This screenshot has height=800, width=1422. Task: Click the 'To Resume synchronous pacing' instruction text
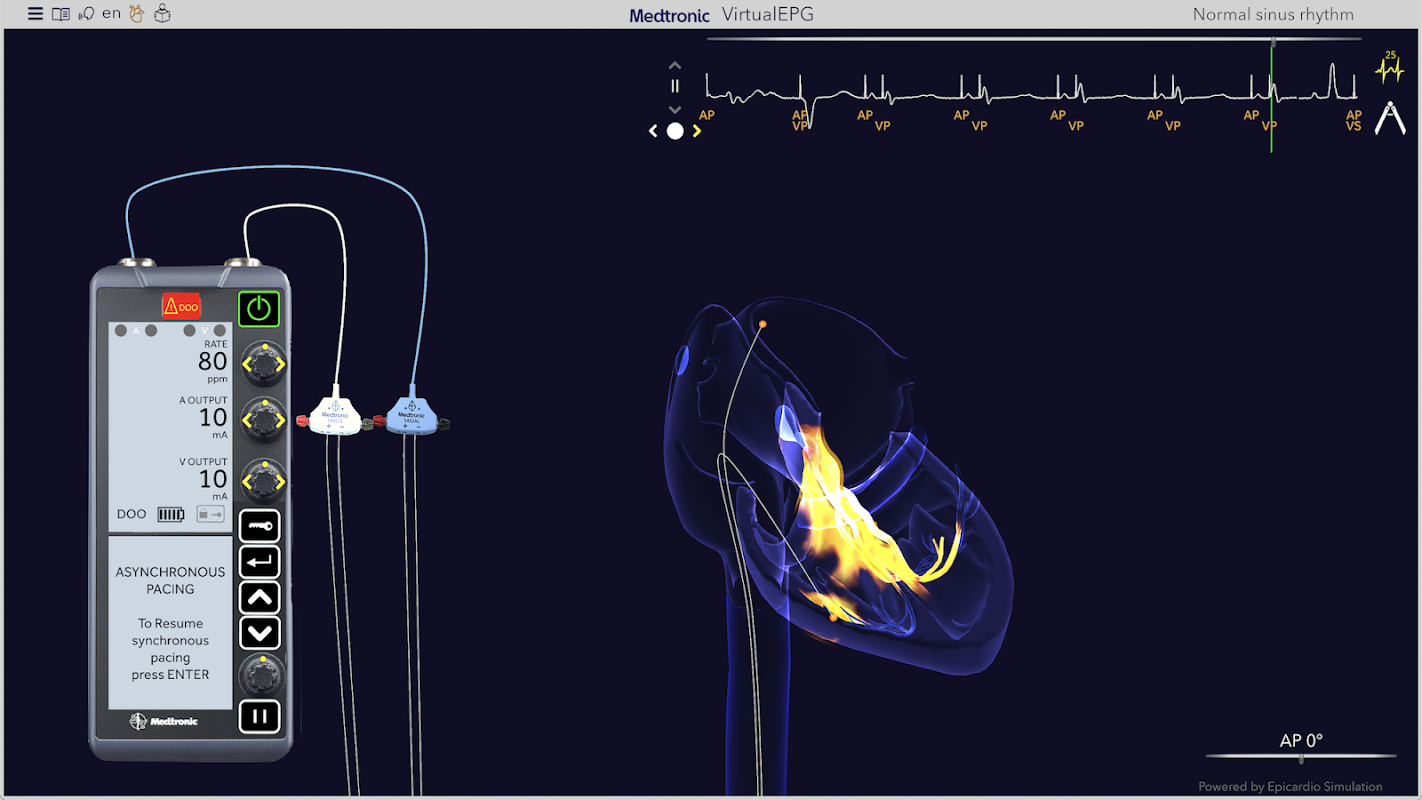171,649
